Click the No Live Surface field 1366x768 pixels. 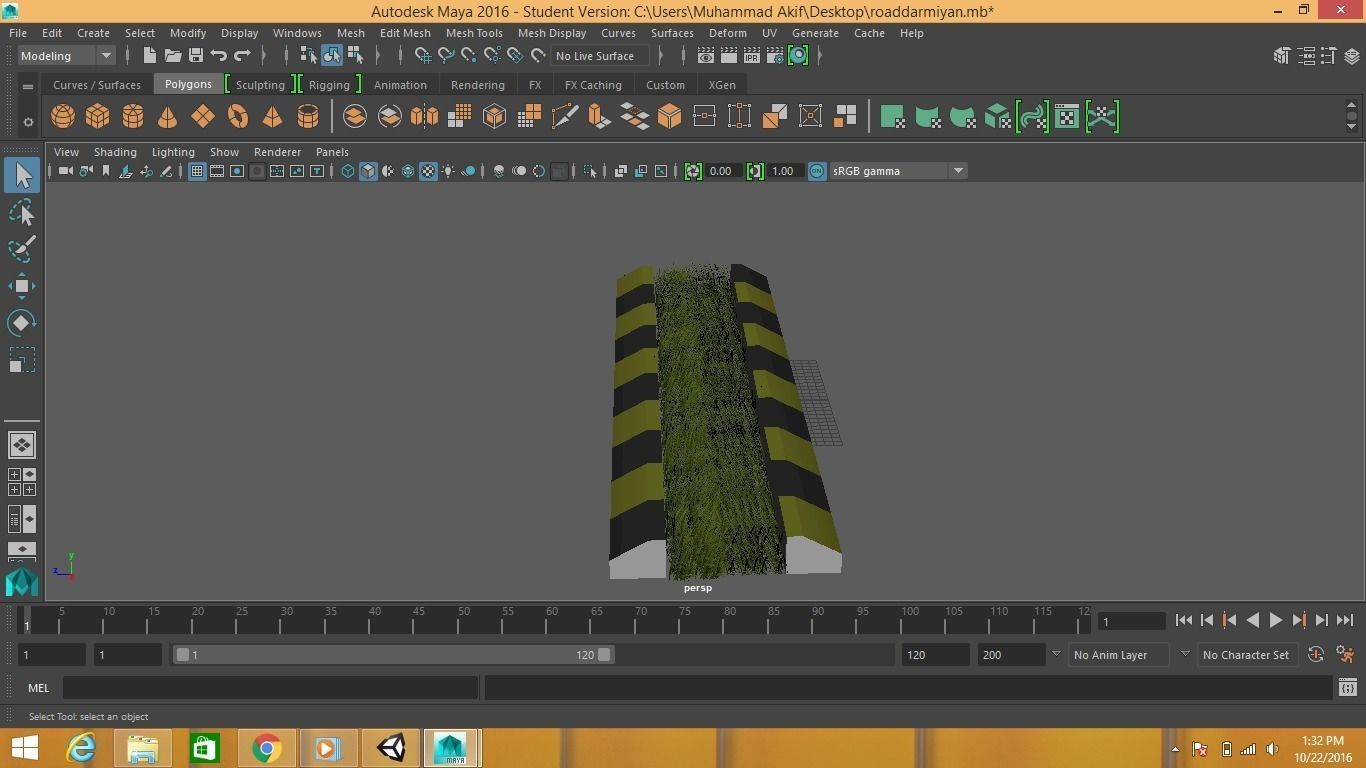pyautogui.click(x=600, y=56)
